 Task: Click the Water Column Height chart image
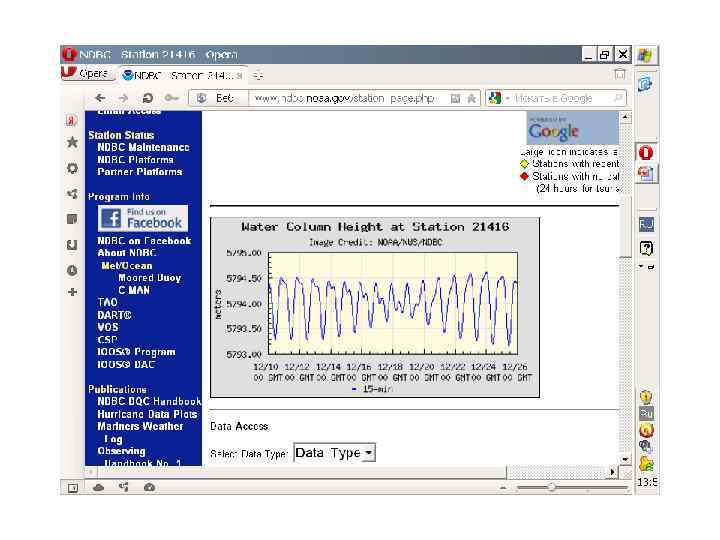(375, 307)
